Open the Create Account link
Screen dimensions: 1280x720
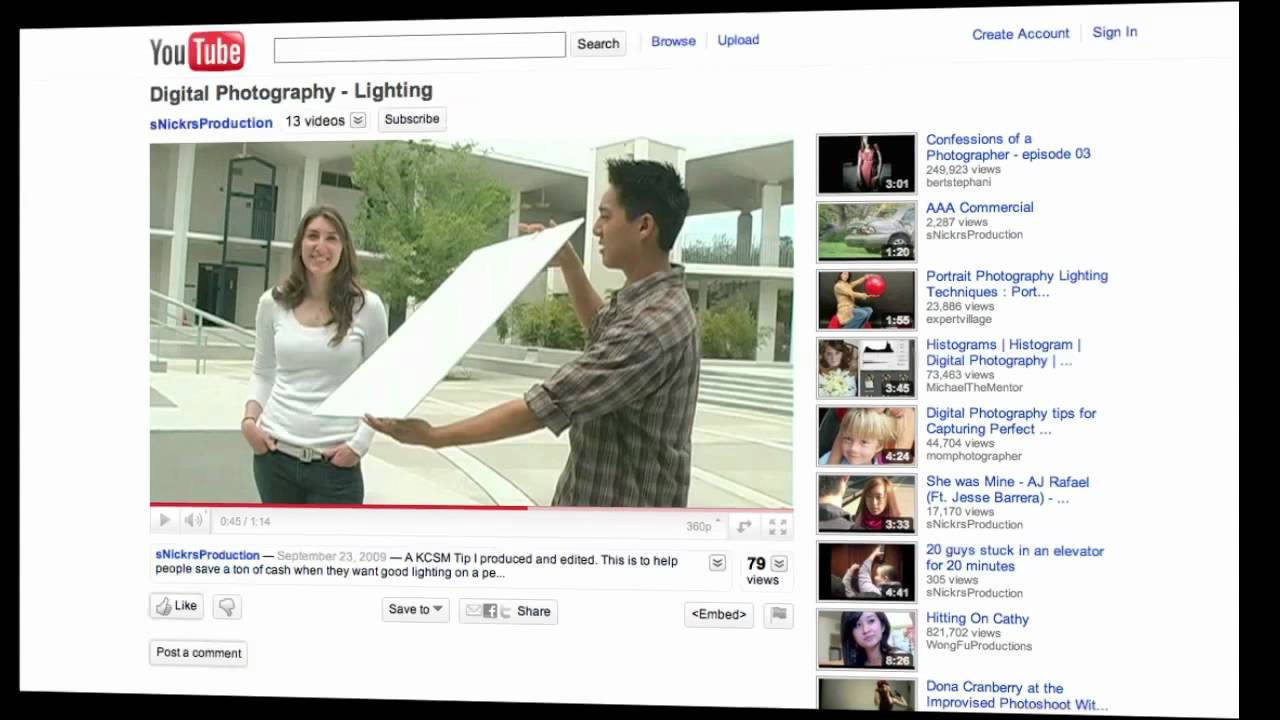[x=1021, y=34]
